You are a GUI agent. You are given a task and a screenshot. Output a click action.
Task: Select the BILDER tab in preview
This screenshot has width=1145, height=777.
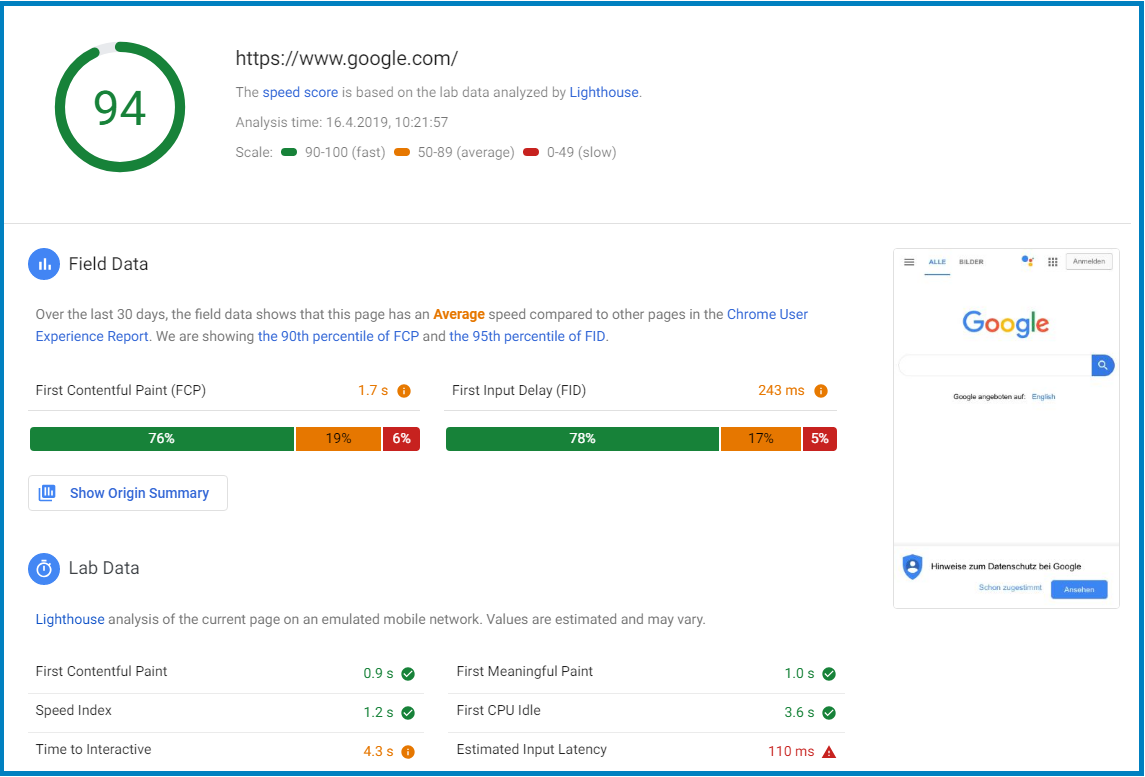pyautogui.click(x=971, y=262)
